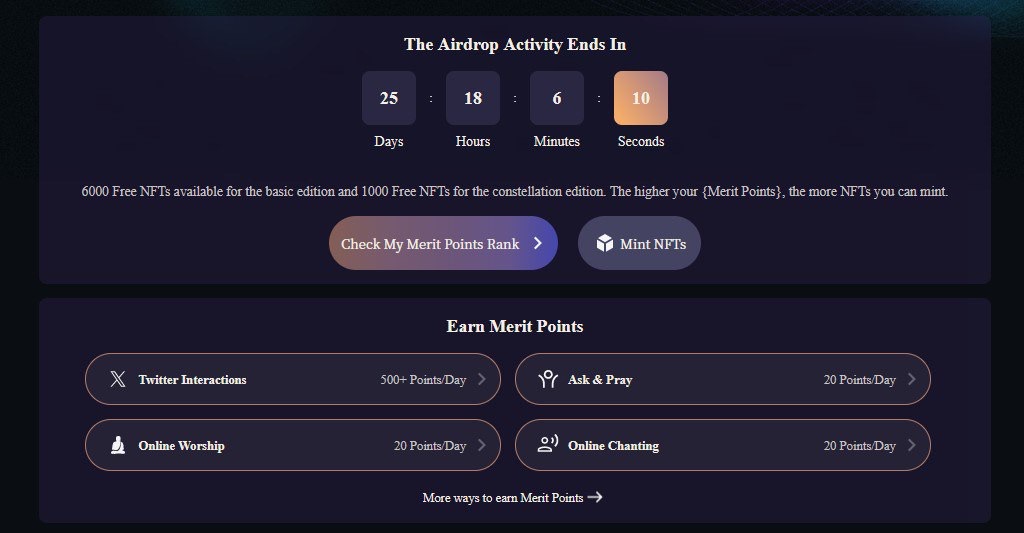Click the Online Chanting speaking person icon
1024x533 pixels.
coord(547,445)
